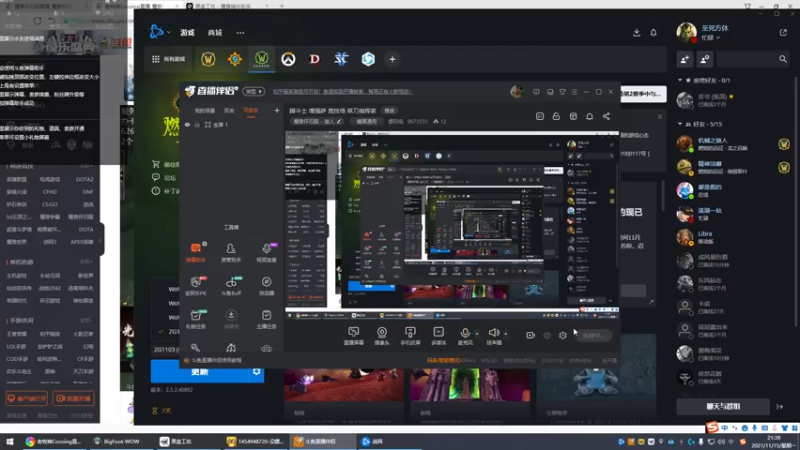800x450 pixels.
Task: Click the friends search magnifier icon
Action: pyautogui.click(x=783, y=59)
